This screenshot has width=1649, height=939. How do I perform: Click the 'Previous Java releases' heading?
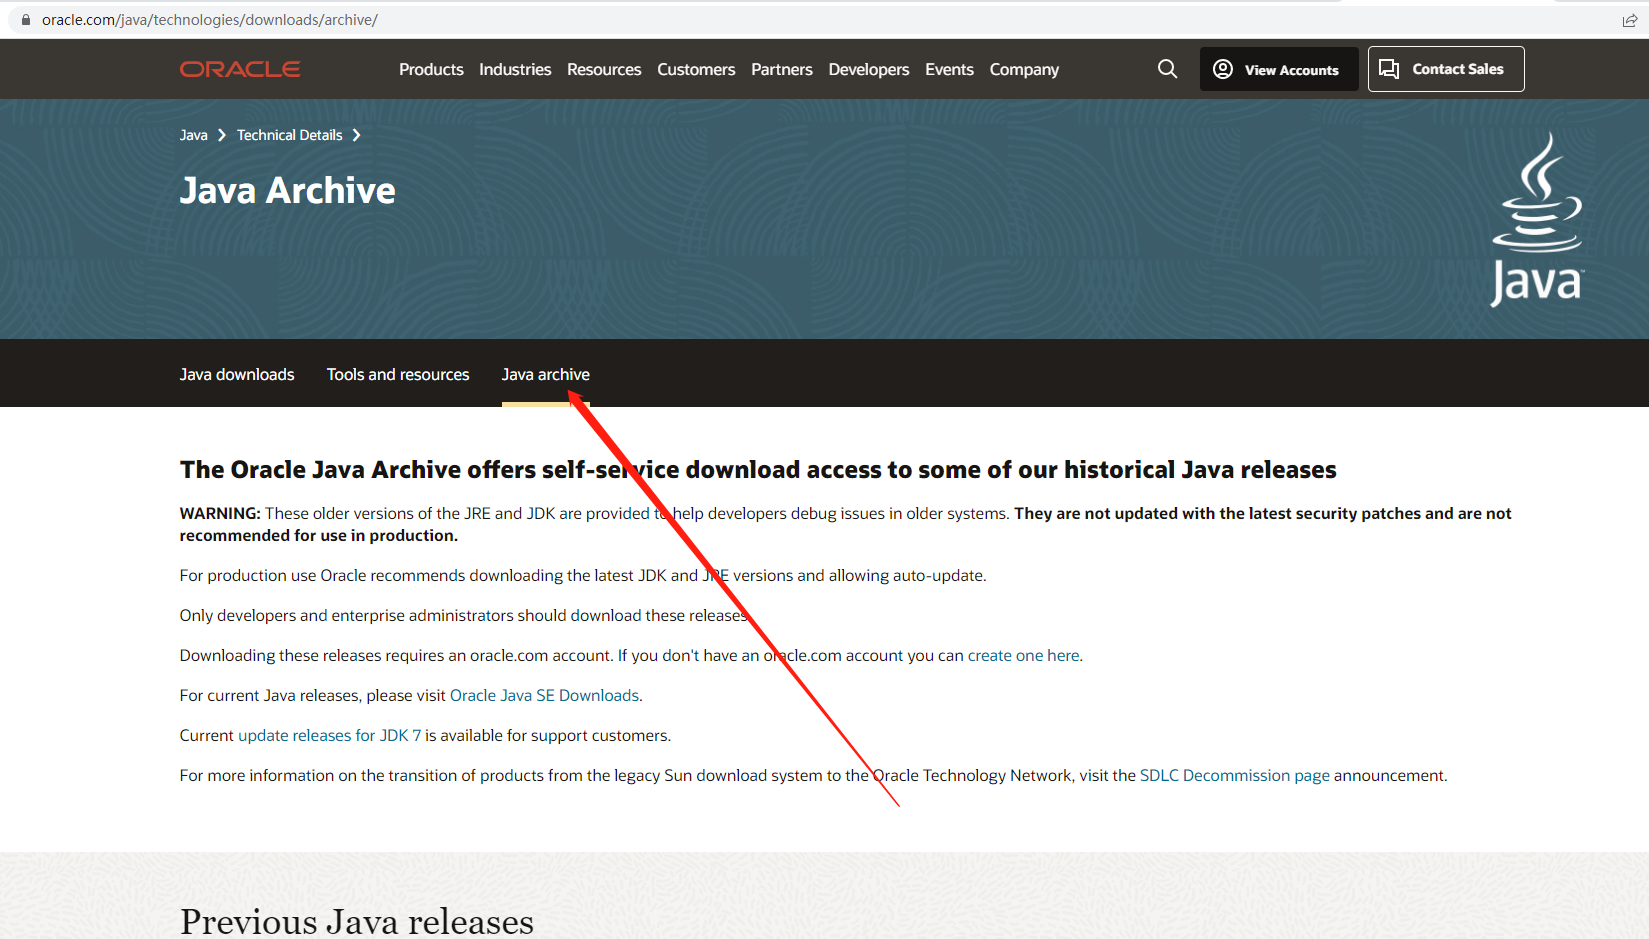tap(357, 920)
